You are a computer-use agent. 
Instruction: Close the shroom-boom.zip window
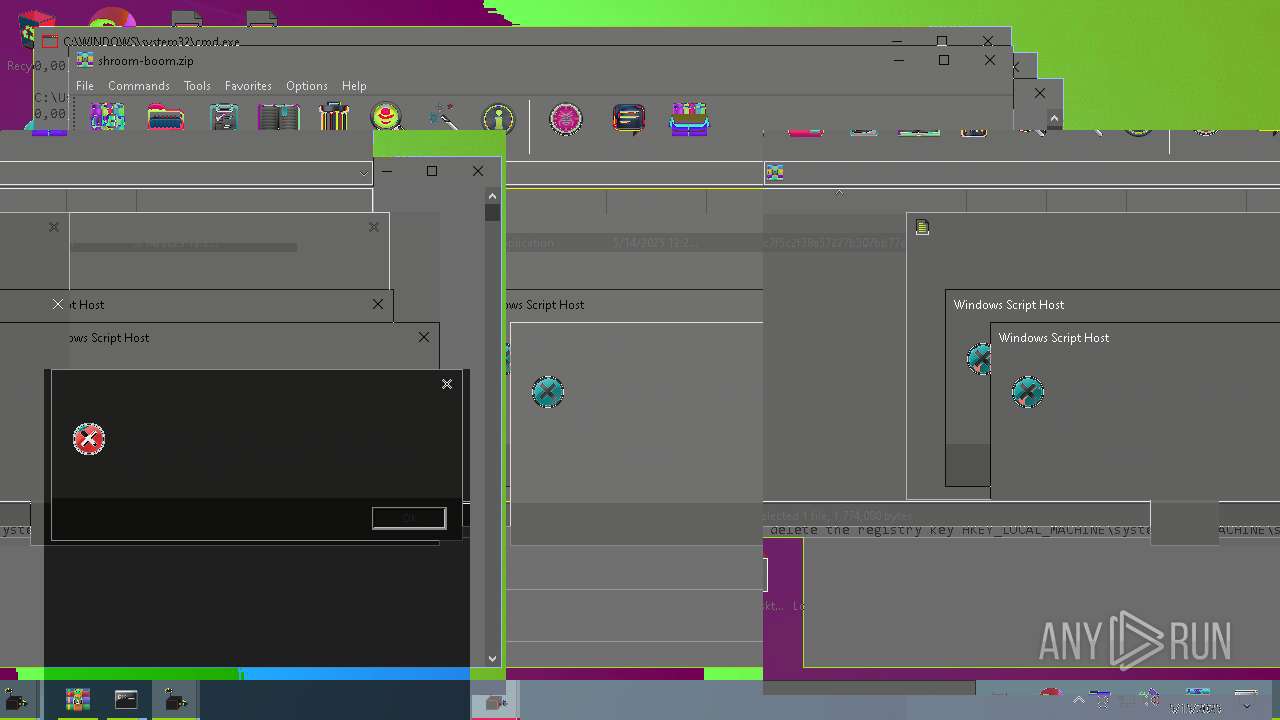tap(989, 60)
